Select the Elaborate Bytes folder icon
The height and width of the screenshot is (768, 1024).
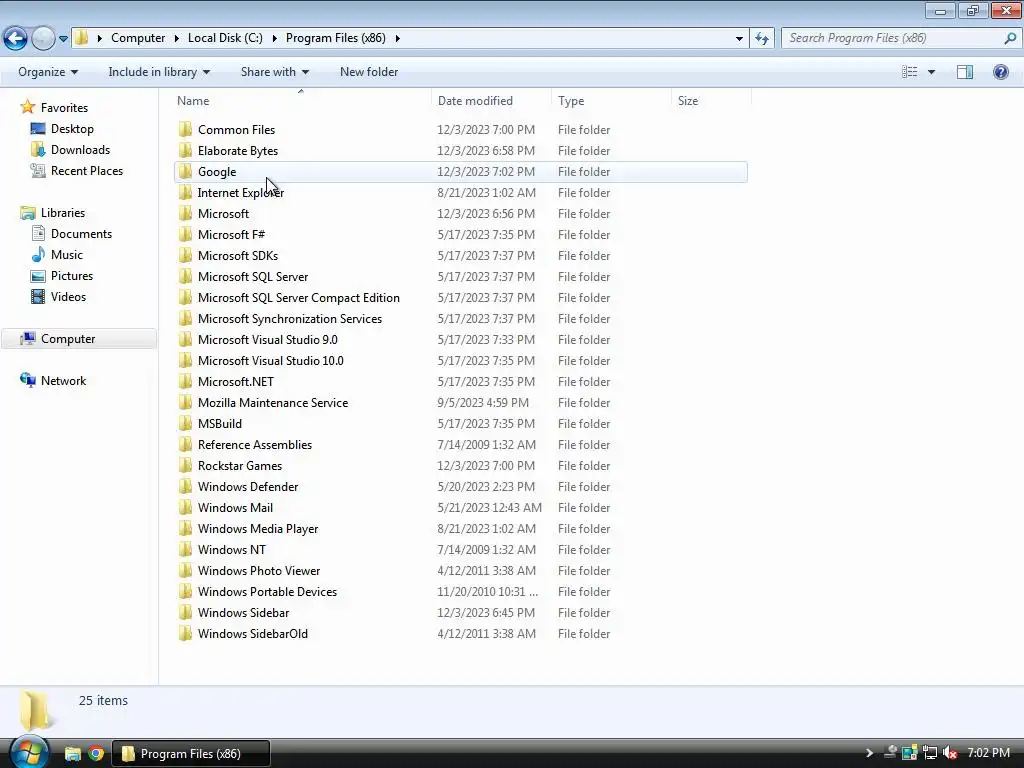185,150
